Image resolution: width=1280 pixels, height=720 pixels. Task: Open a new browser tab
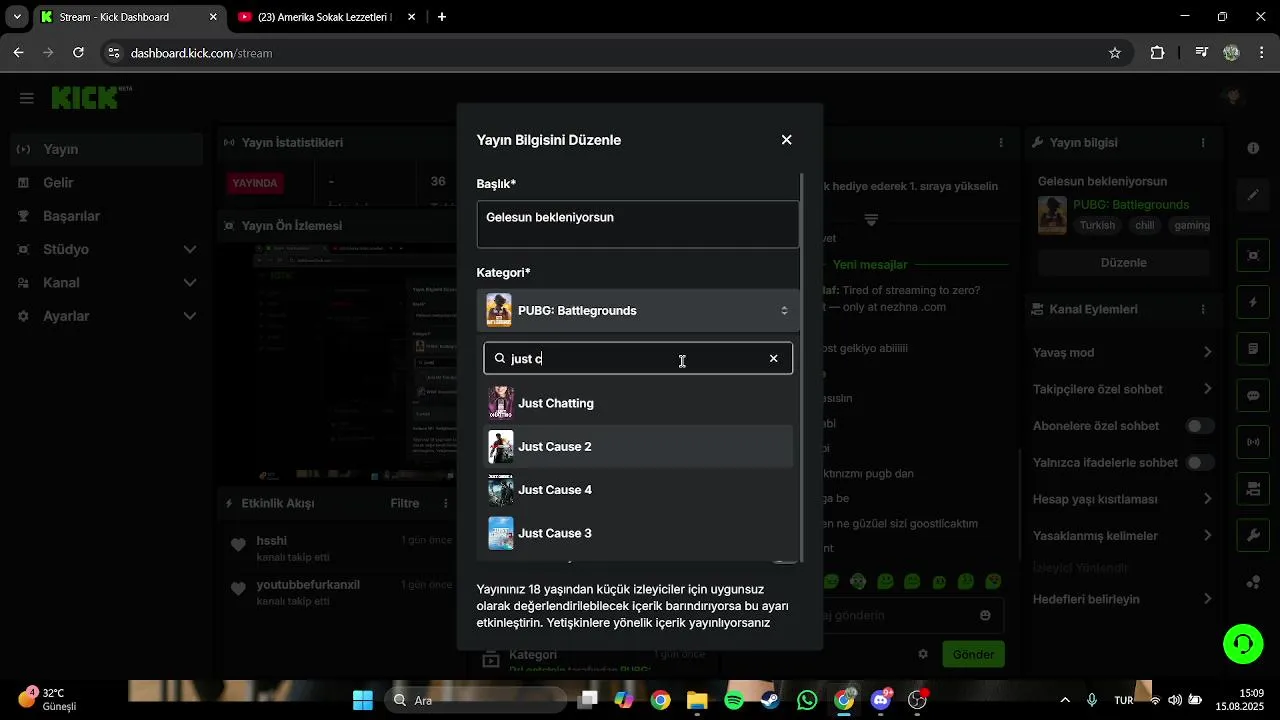pyautogui.click(x=442, y=17)
